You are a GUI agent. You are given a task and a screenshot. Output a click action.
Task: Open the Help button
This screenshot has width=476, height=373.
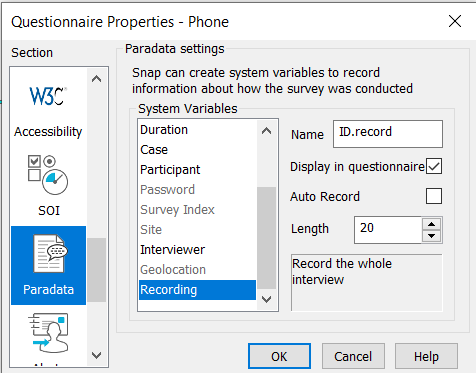coord(426,356)
